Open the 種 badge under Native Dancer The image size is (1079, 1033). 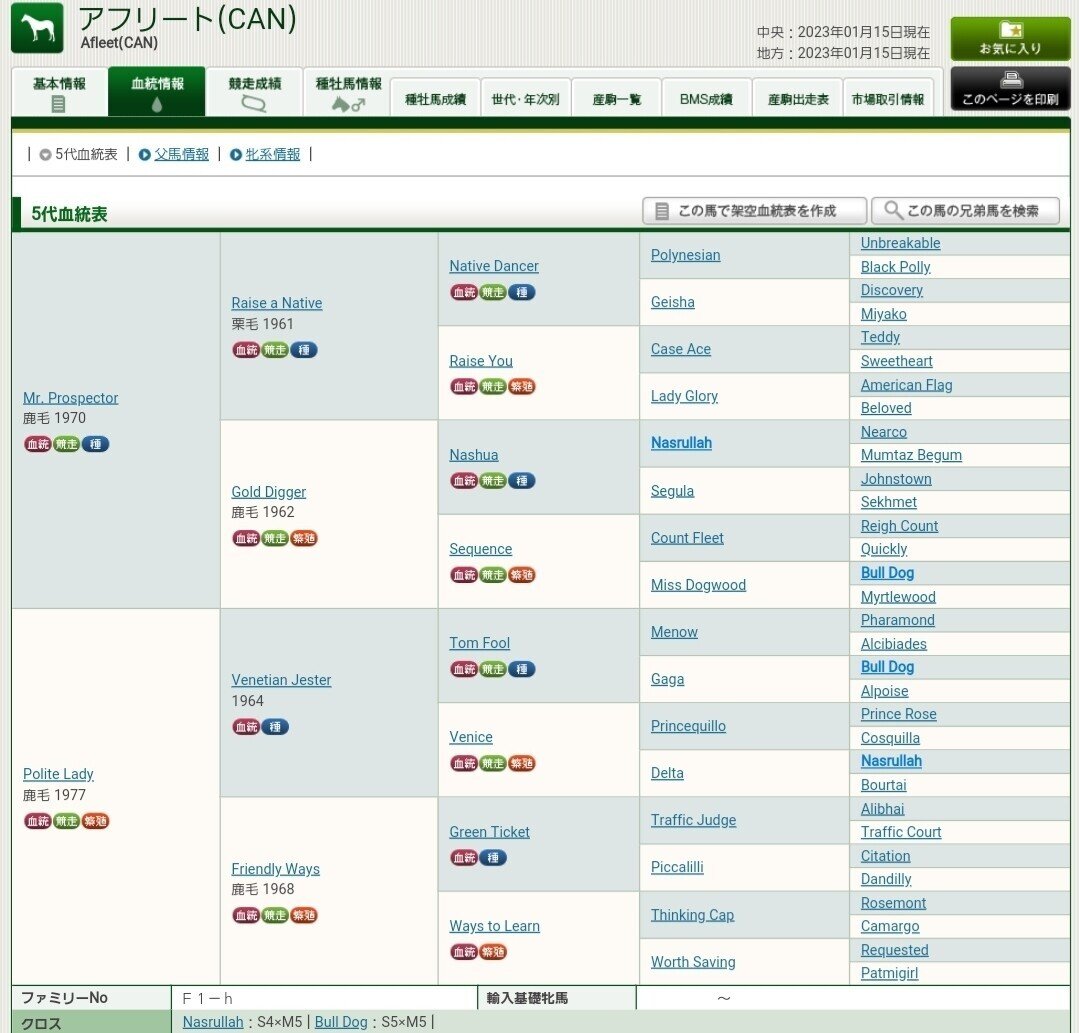pyautogui.click(x=522, y=292)
